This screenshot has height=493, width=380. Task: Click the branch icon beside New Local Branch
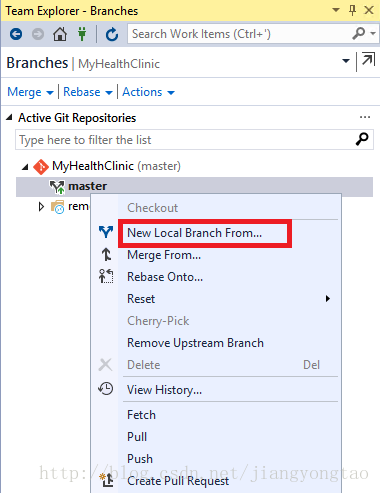click(x=106, y=232)
